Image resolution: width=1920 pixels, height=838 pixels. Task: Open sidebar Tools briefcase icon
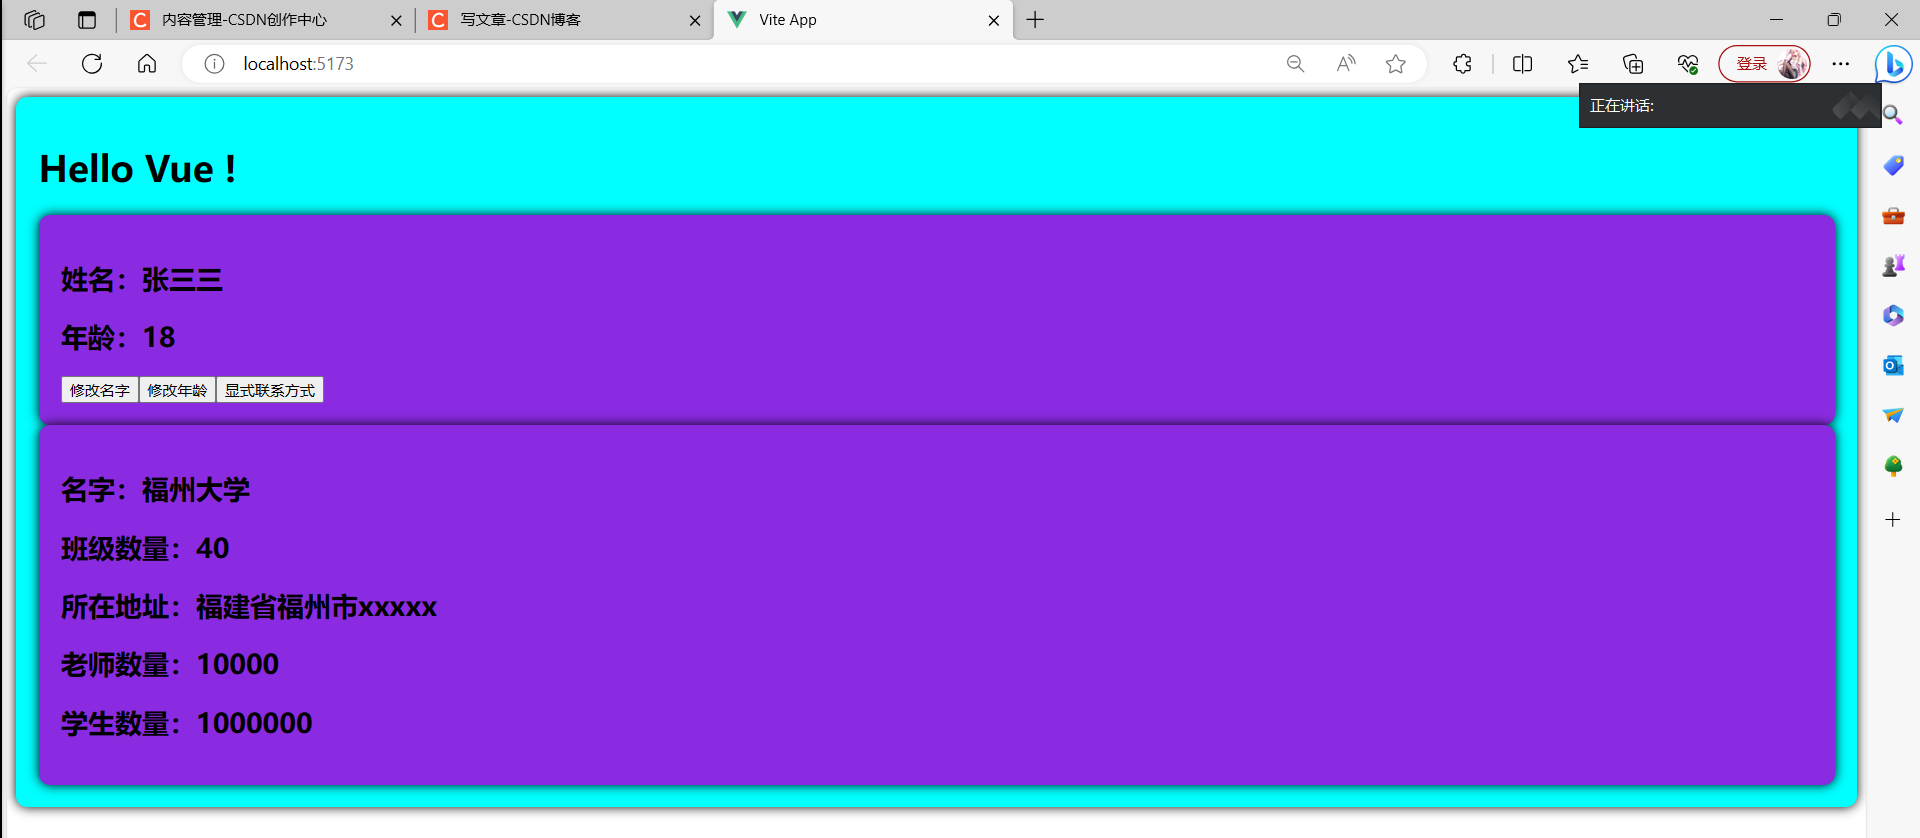pyautogui.click(x=1893, y=215)
